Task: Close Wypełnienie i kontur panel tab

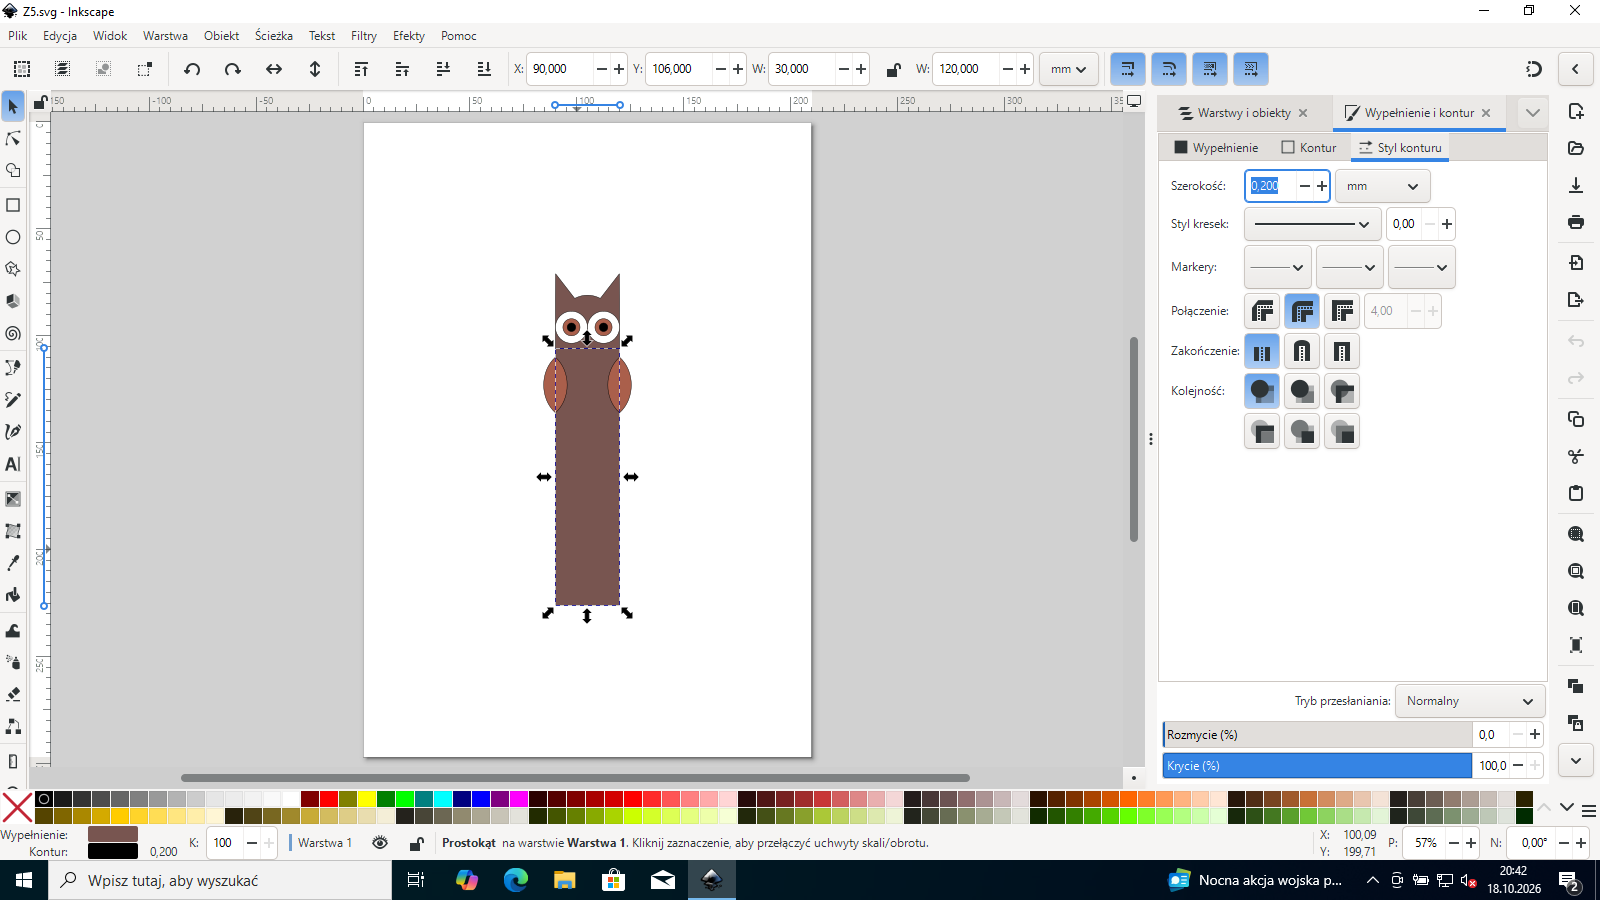Action: click(x=1486, y=113)
